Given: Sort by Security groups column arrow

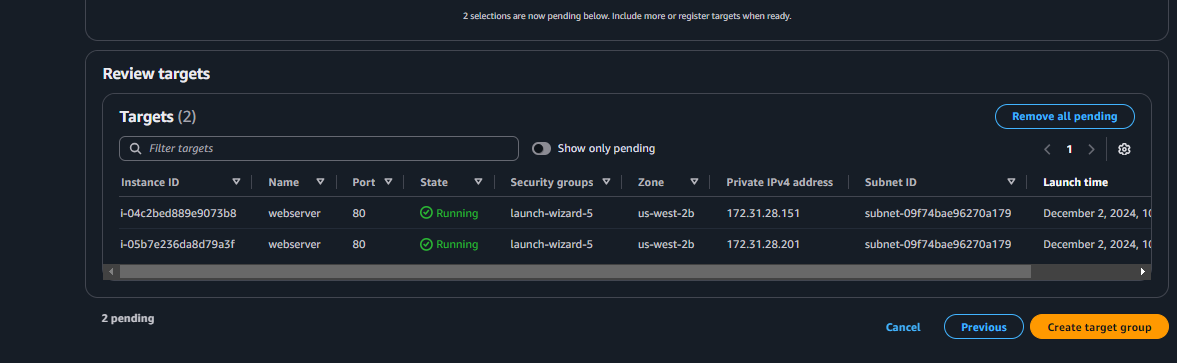Looking at the screenshot, I should coord(606,182).
